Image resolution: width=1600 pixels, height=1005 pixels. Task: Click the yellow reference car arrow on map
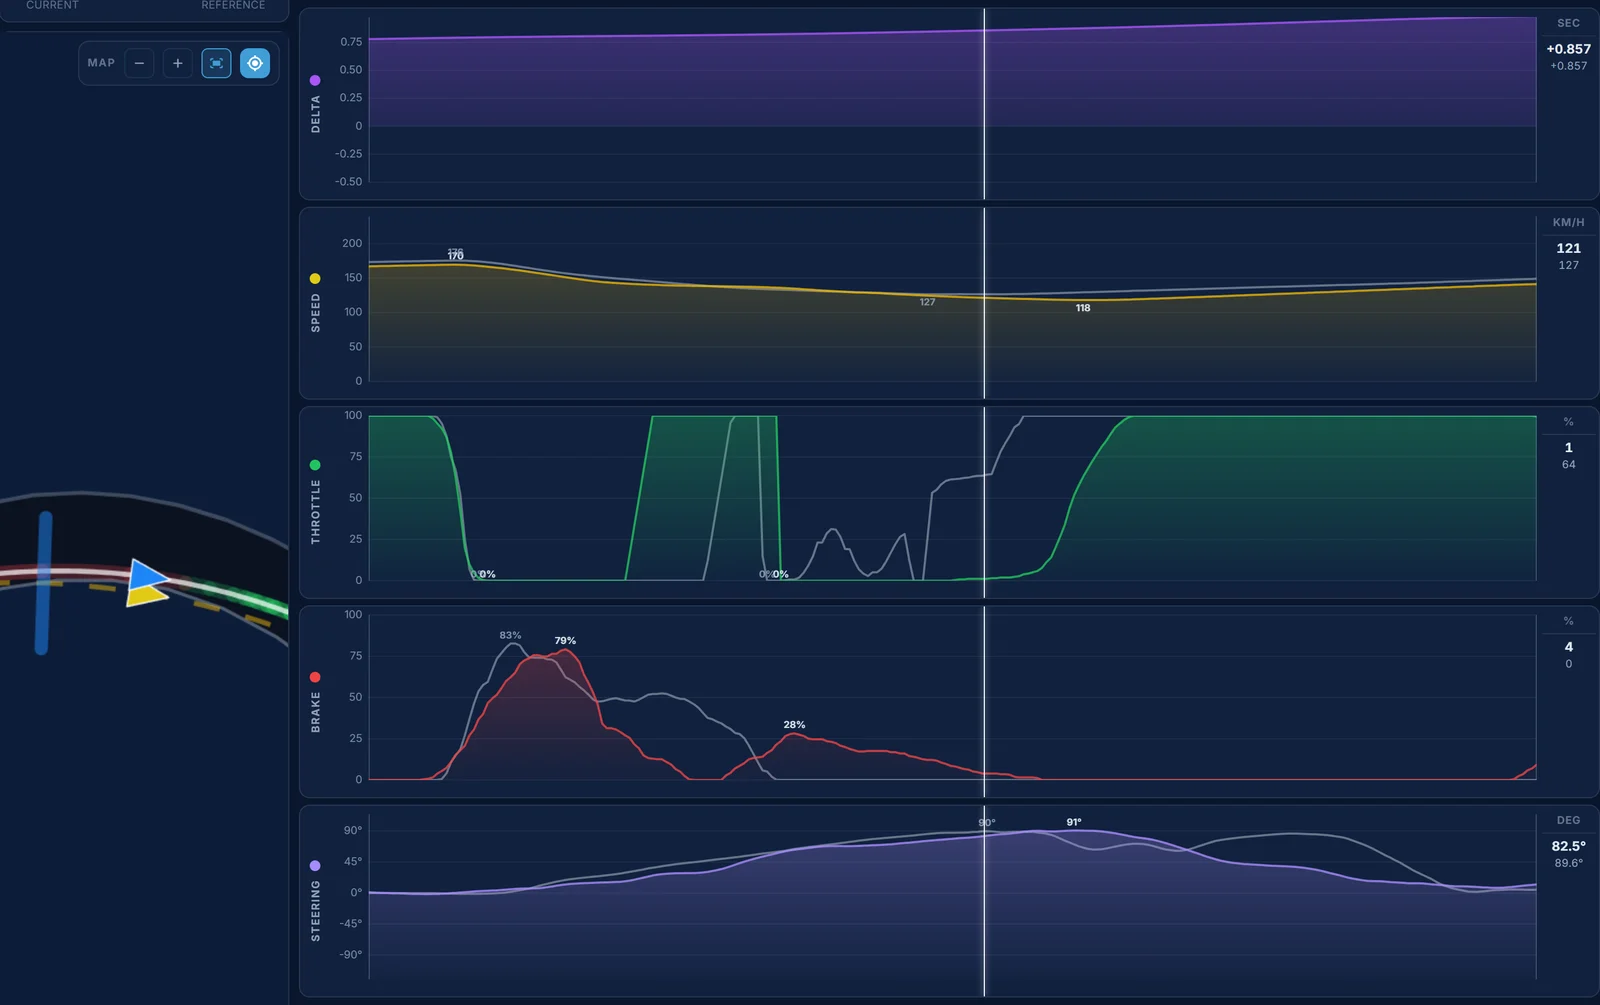(147, 595)
